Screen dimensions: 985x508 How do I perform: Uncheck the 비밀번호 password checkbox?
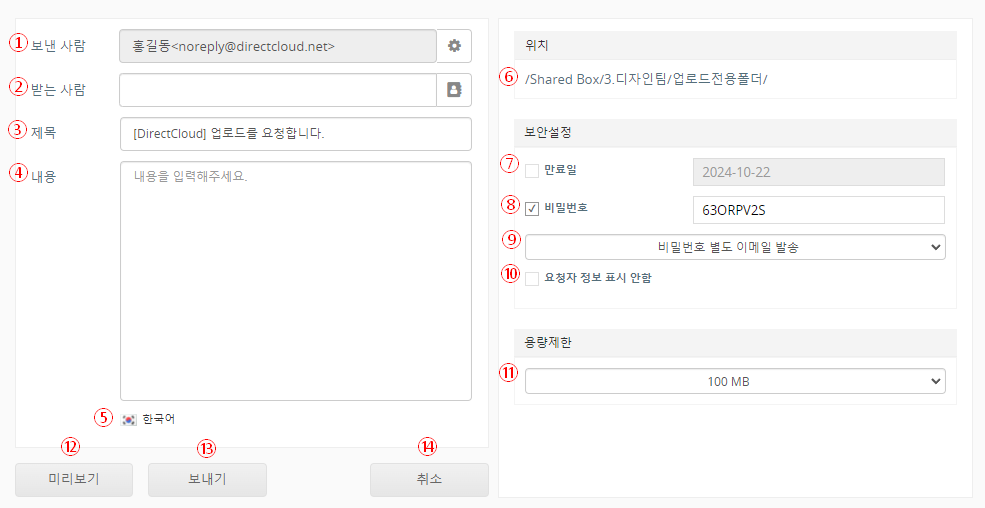[x=532, y=209]
